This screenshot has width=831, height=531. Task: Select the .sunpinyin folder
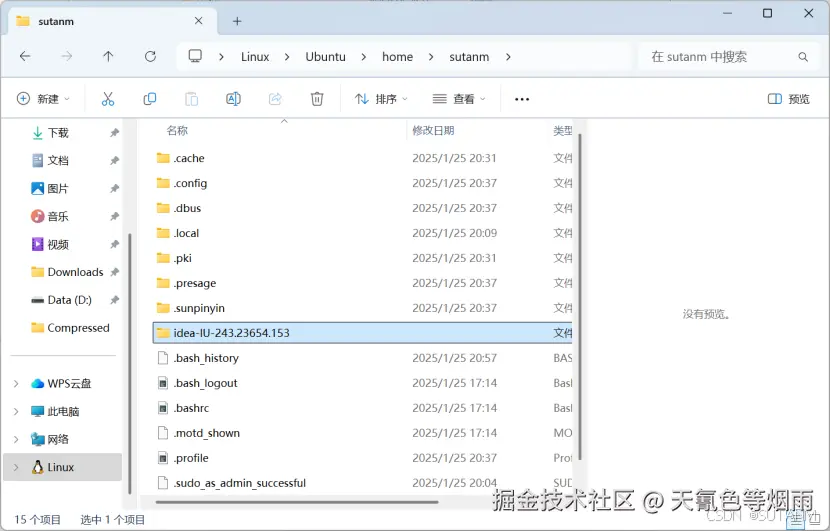[363, 308]
